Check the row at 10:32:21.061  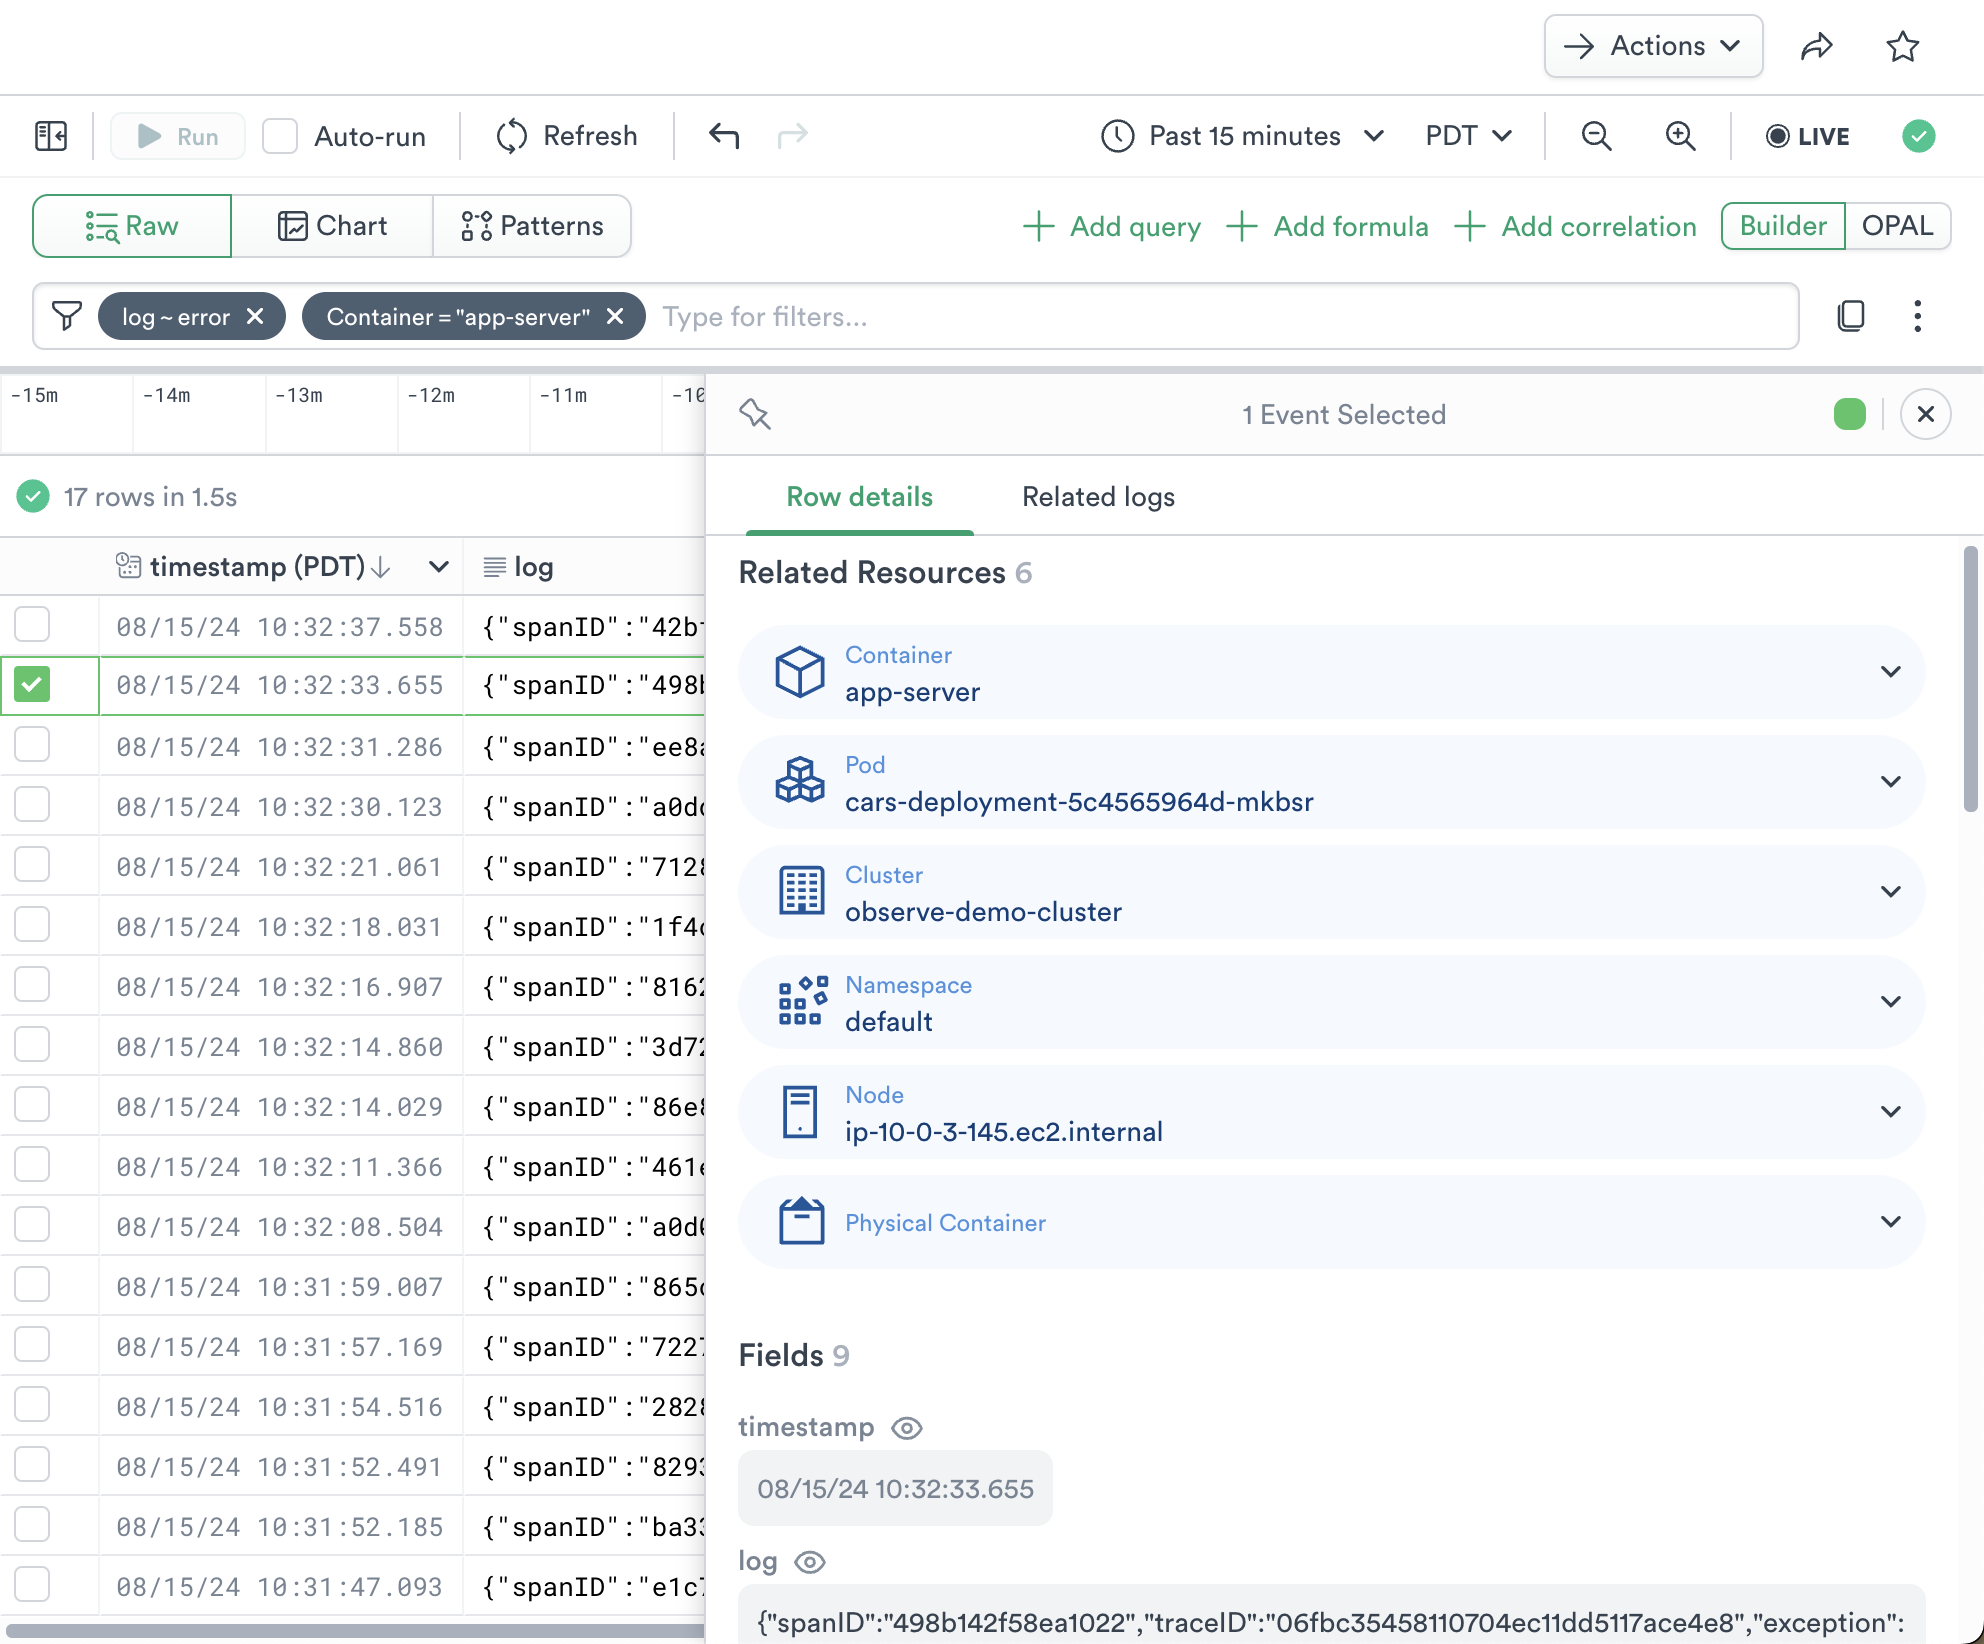pyautogui.click(x=32, y=865)
